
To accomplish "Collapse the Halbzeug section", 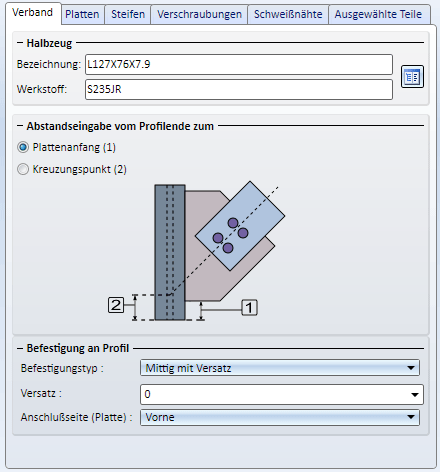I will [20, 43].
